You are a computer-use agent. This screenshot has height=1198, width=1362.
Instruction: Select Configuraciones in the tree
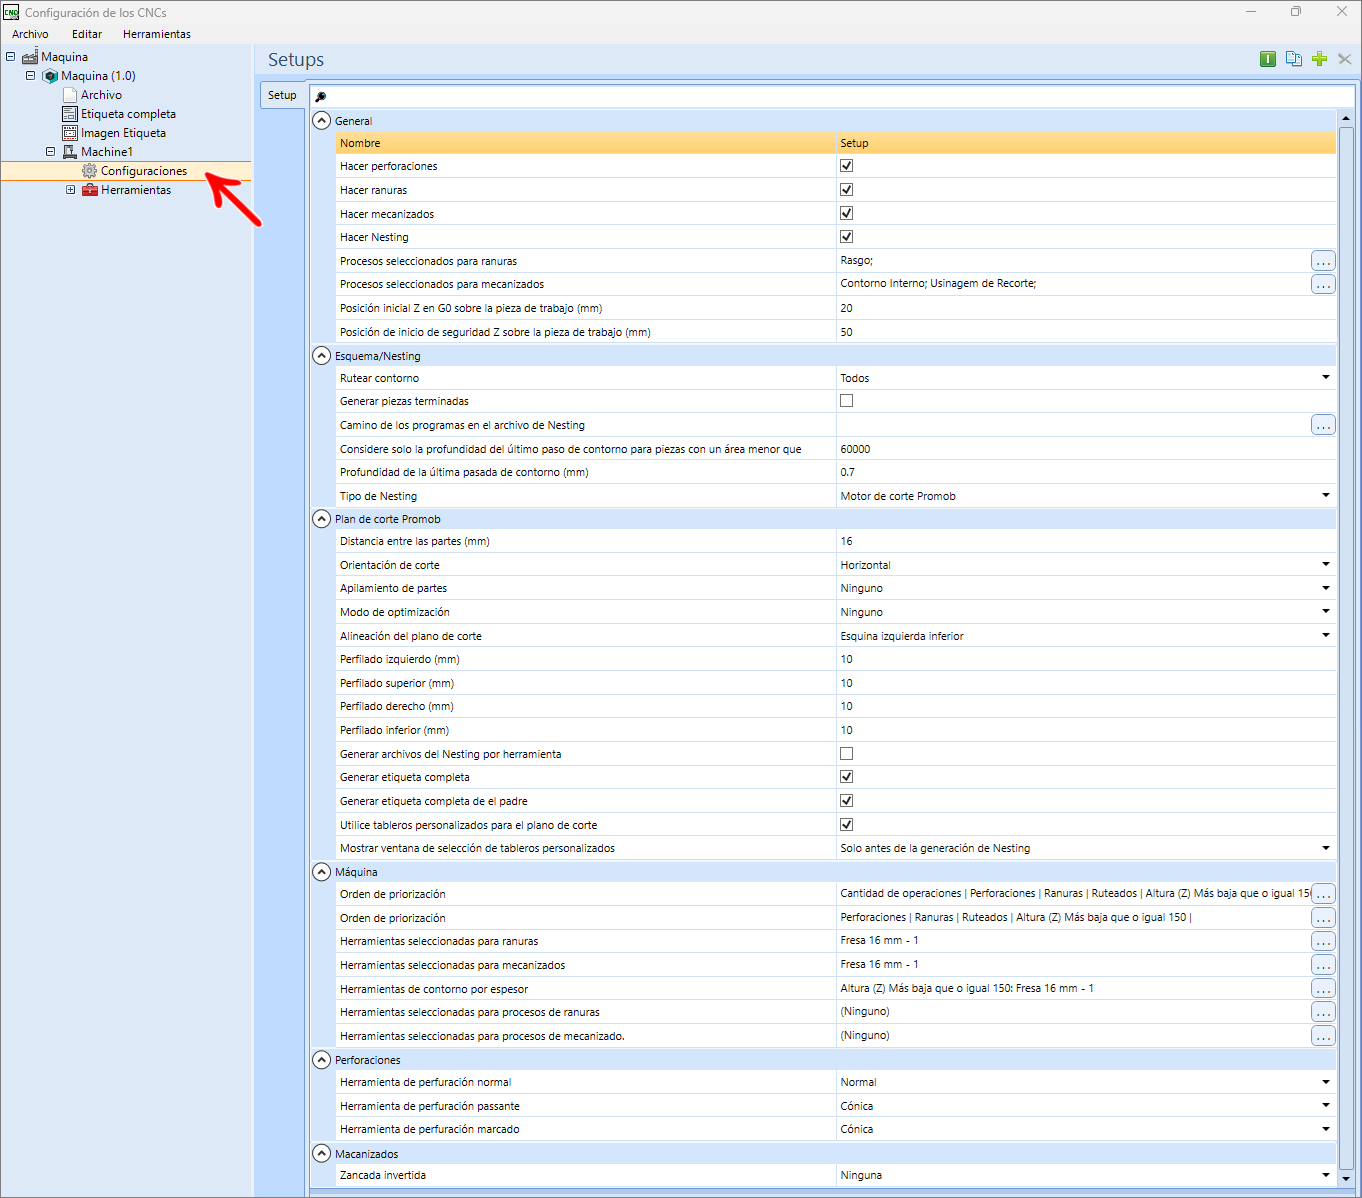click(144, 171)
